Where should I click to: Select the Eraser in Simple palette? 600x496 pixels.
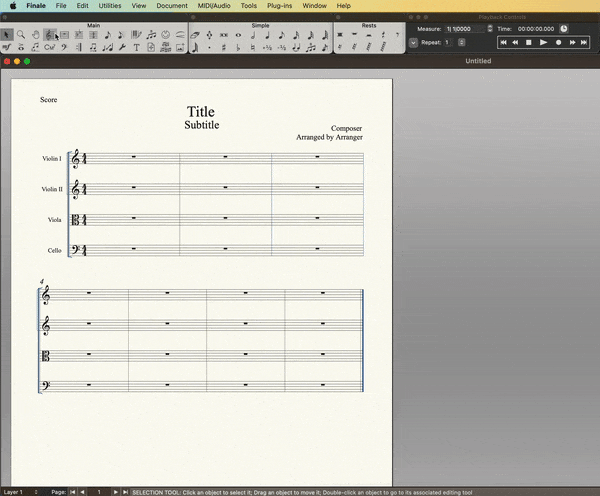click(196, 35)
